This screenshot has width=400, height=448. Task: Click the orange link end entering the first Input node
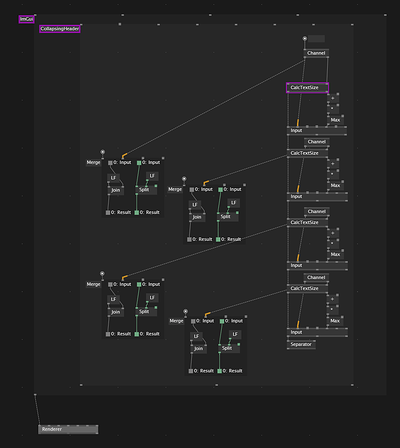pyautogui.click(x=298, y=123)
